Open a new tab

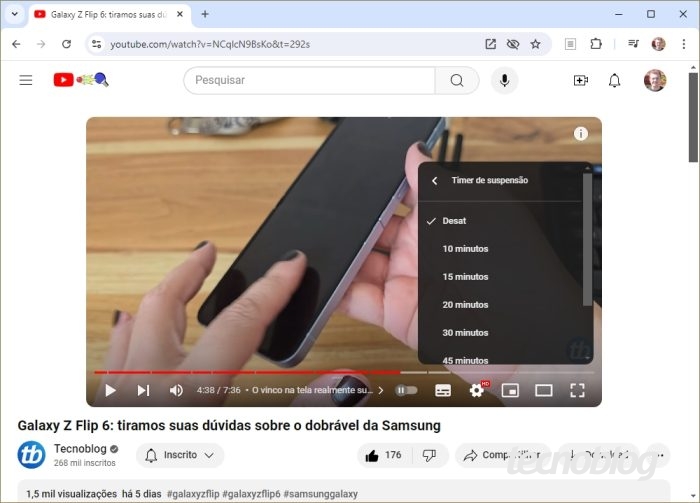[205, 14]
